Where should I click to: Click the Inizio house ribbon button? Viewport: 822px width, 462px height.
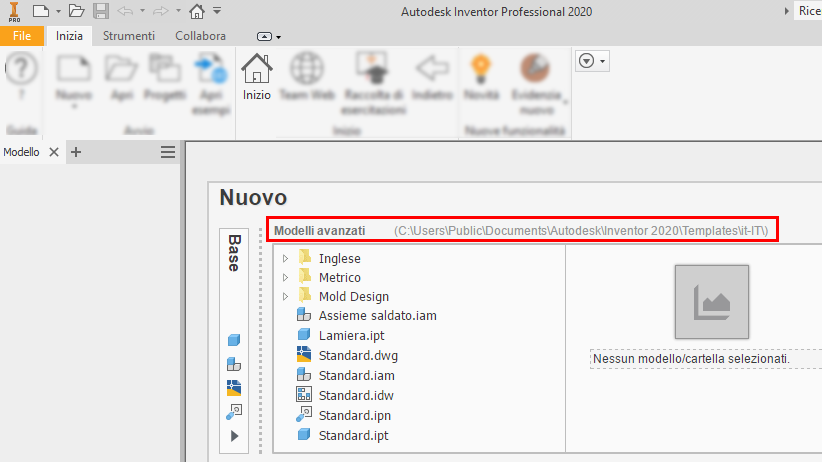(x=256, y=78)
